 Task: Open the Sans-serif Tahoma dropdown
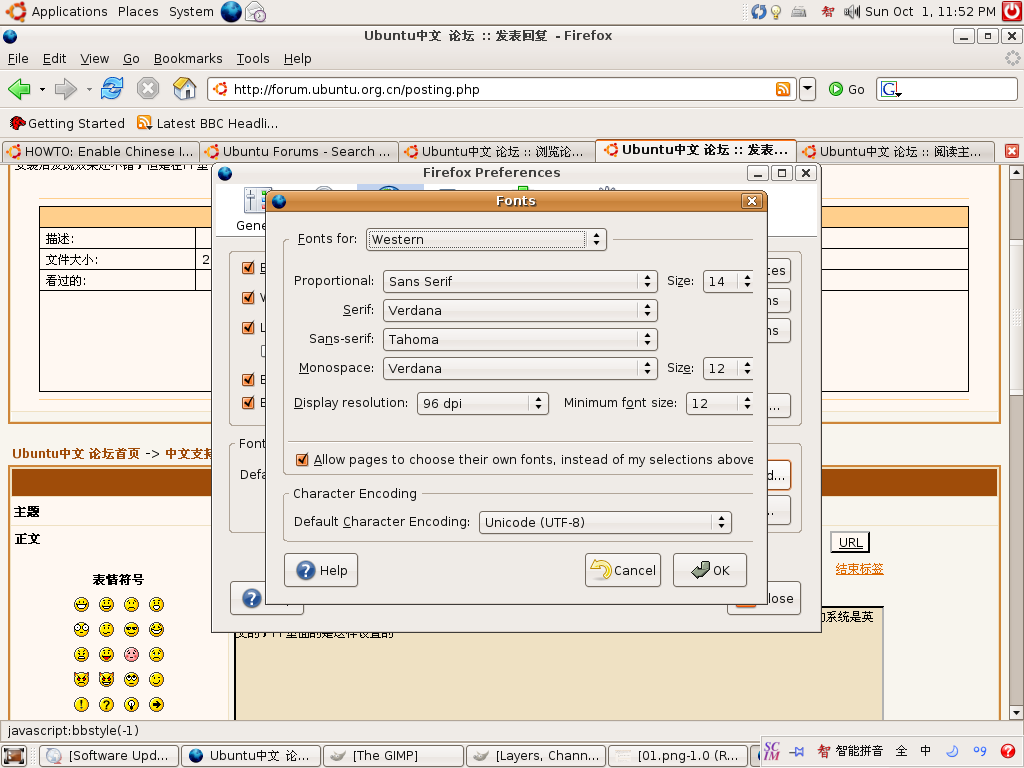pyautogui.click(x=520, y=340)
